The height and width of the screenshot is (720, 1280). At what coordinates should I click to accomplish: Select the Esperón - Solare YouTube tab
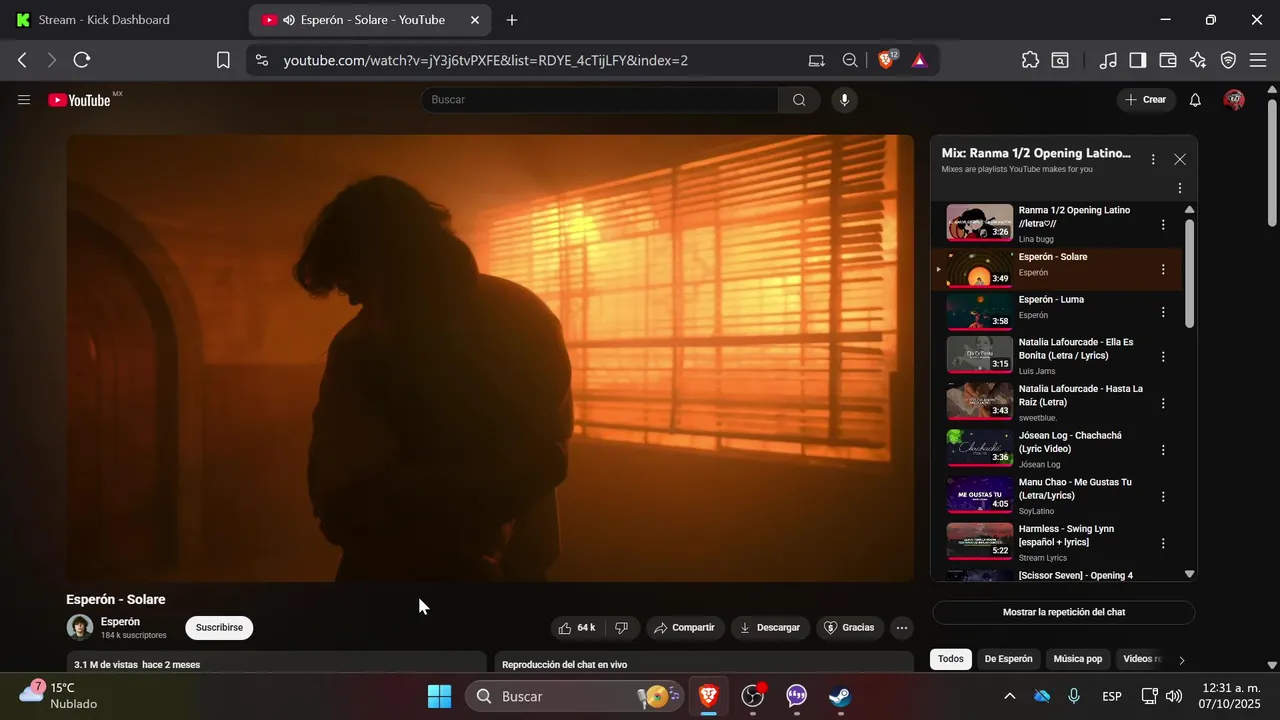370,20
